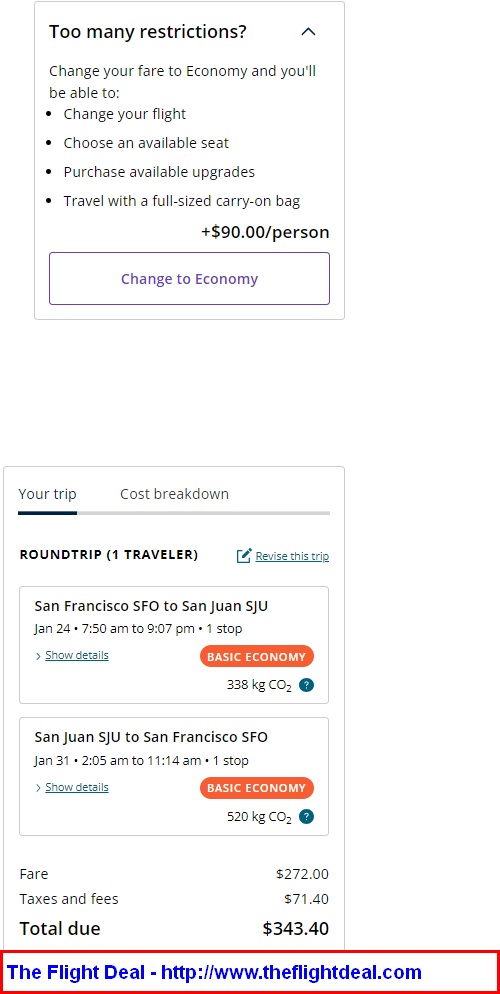Viewport: 500px width, 994px height.
Task: Select San Francisco SFO to San Juan card
Action: pyautogui.click(x=174, y=645)
